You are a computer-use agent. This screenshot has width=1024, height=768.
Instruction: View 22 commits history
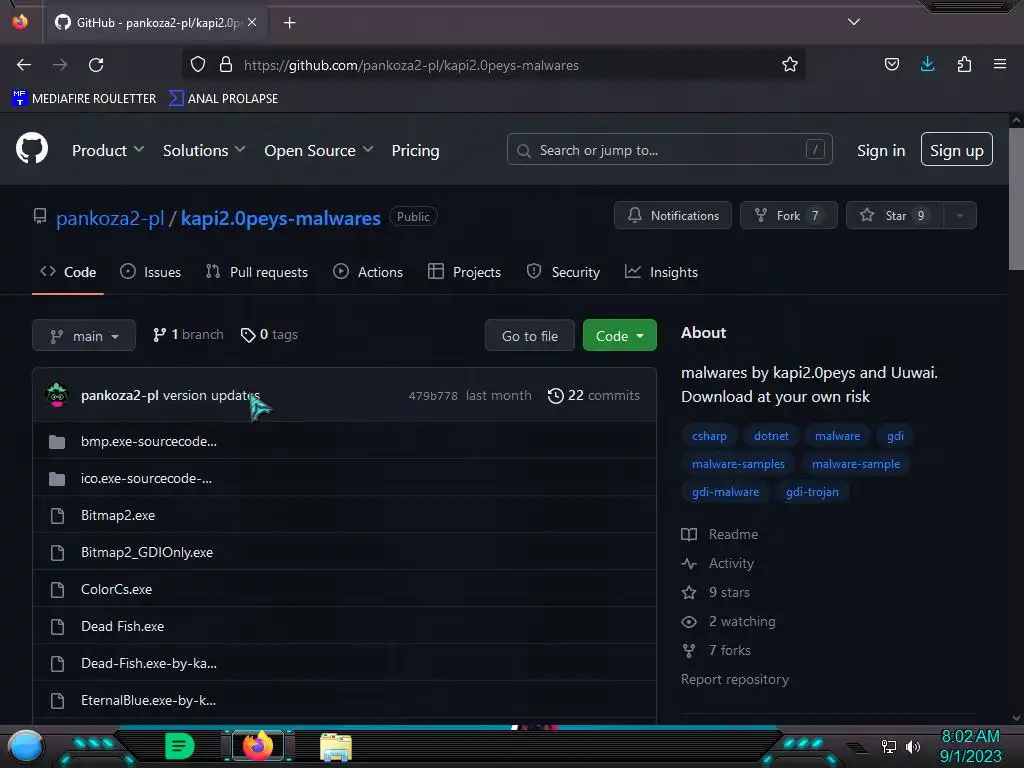point(594,395)
